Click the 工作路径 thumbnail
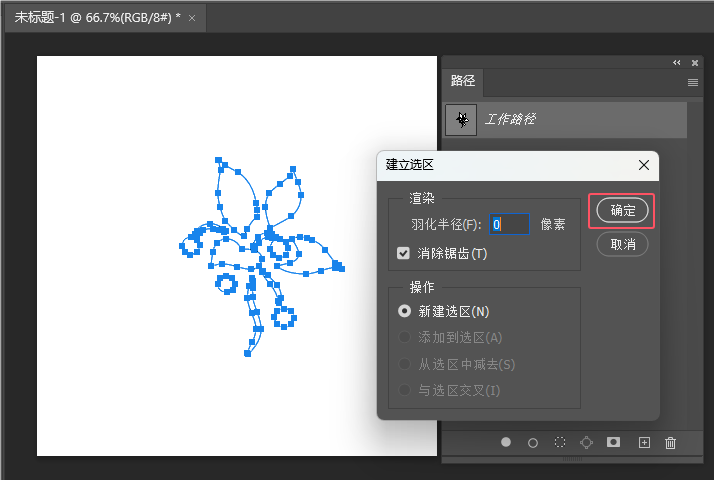Screen dimensions: 714x480 (x=461, y=120)
